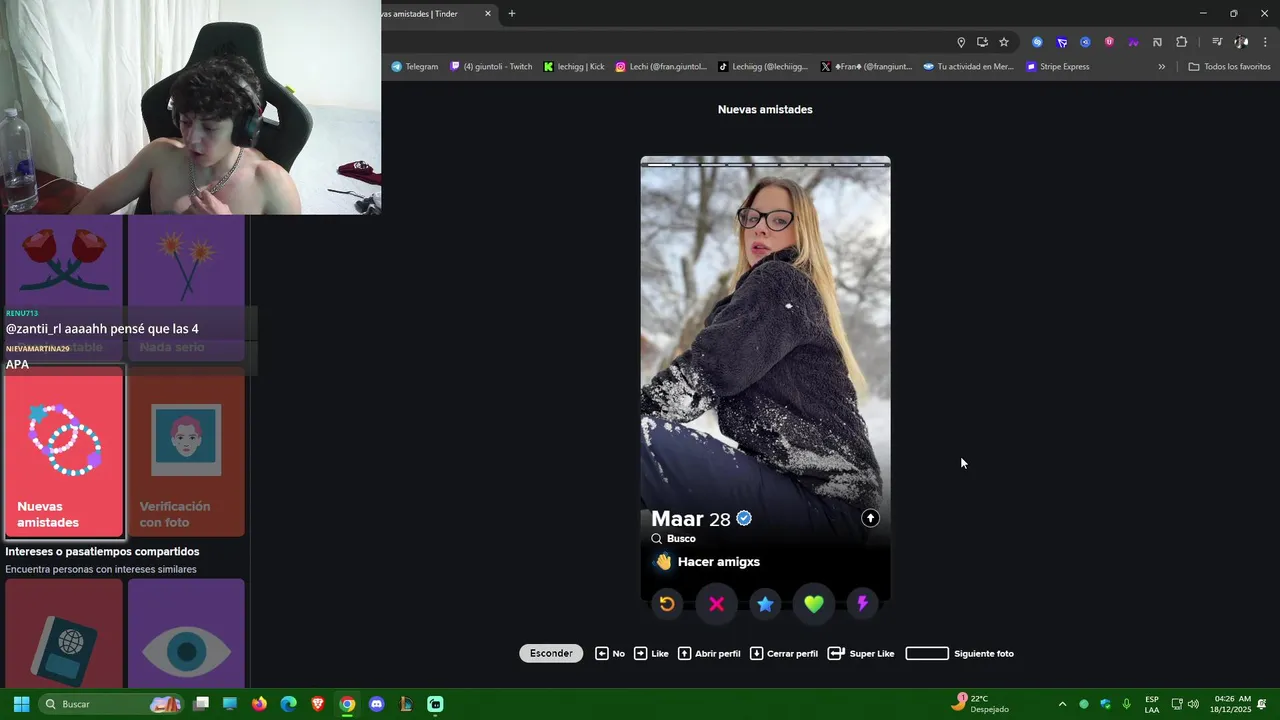The width and height of the screenshot is (1280, 720).
Task: Open the browser Extensions puzzle icon
Action: [x=1181, y=42]
